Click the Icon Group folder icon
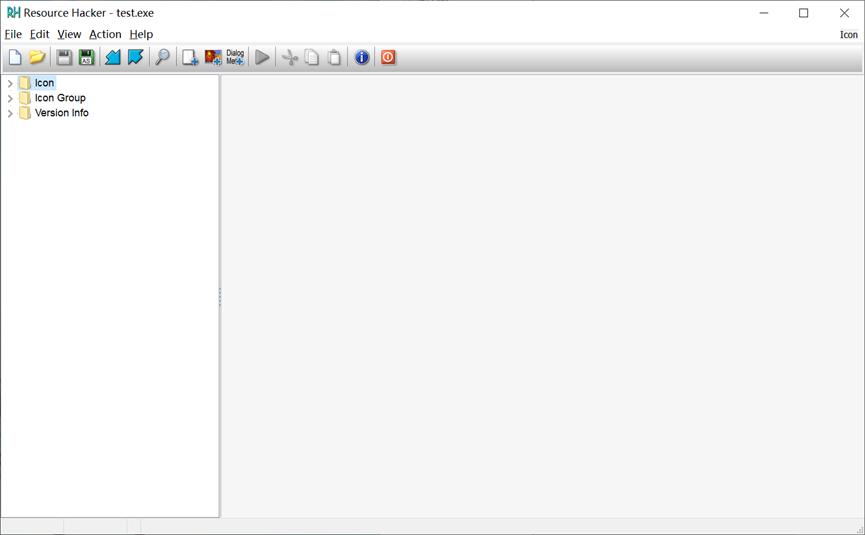 pos(24,98)
